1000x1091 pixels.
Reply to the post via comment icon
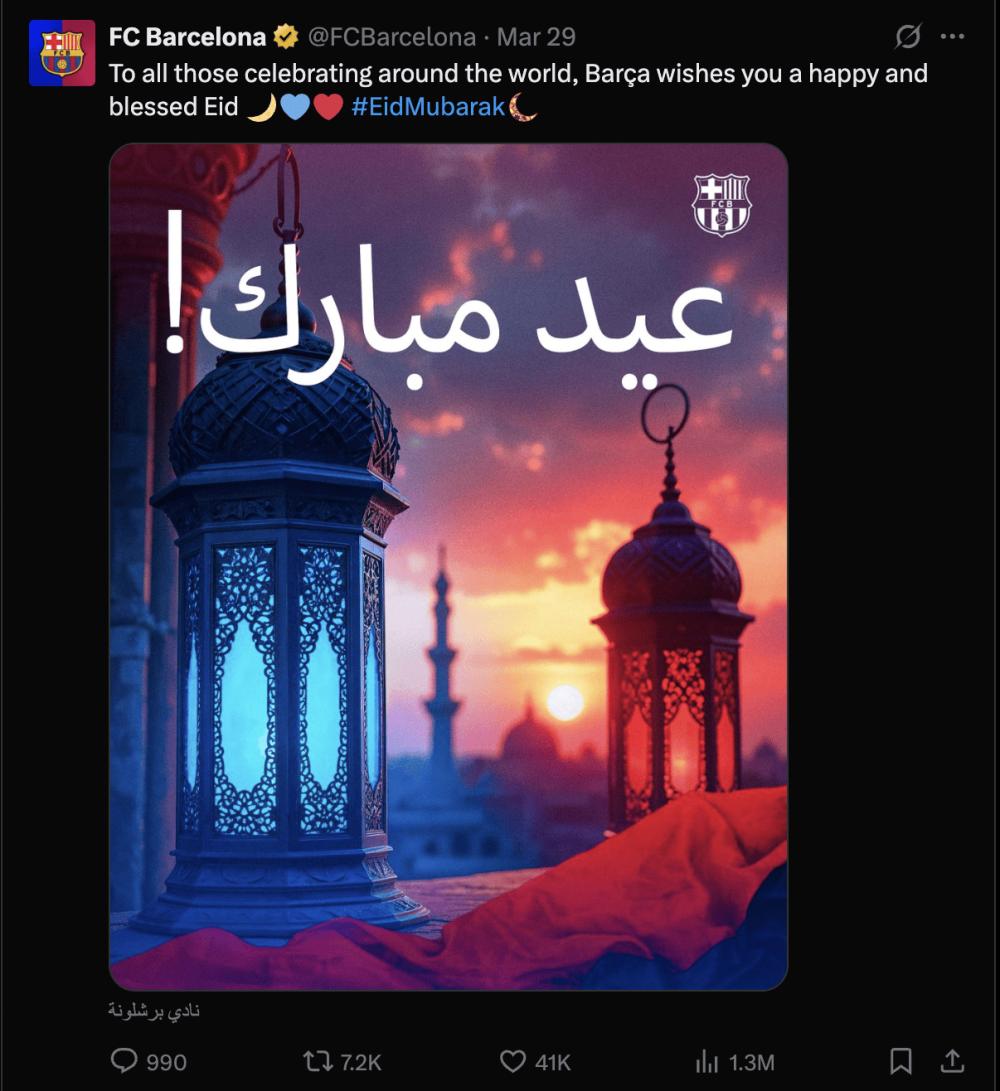tap(149, 1061)
